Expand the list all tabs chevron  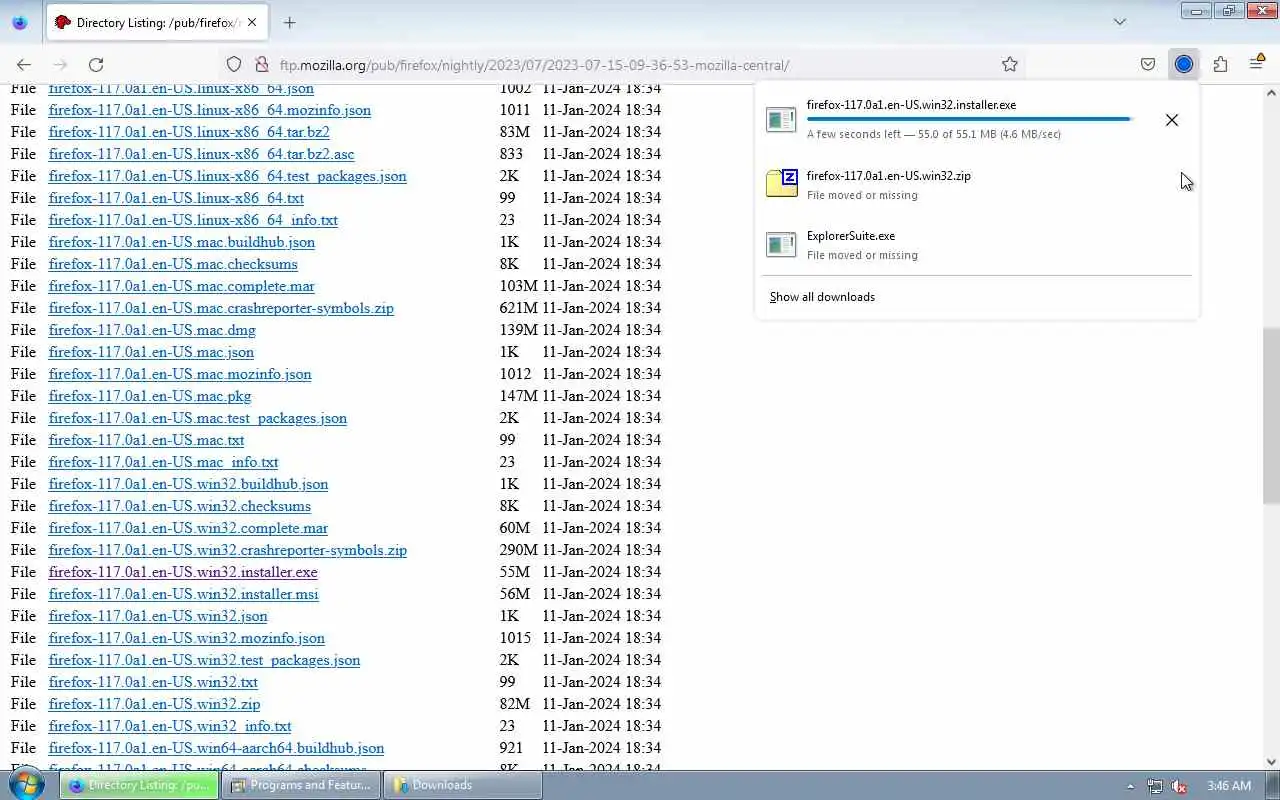[x=1120, y=22]
